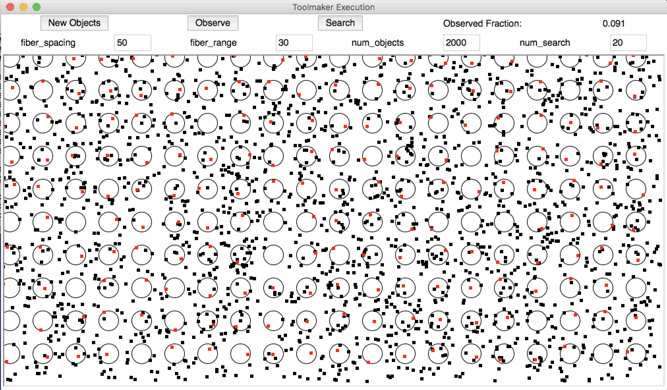Run the Observe action
The height and width of the screenshot is (390, 667).
click(213, 23)
